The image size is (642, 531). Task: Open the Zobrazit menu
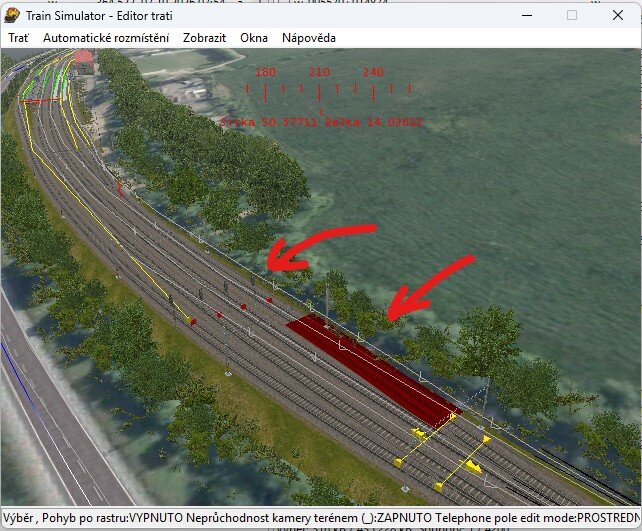click(204, 38)
